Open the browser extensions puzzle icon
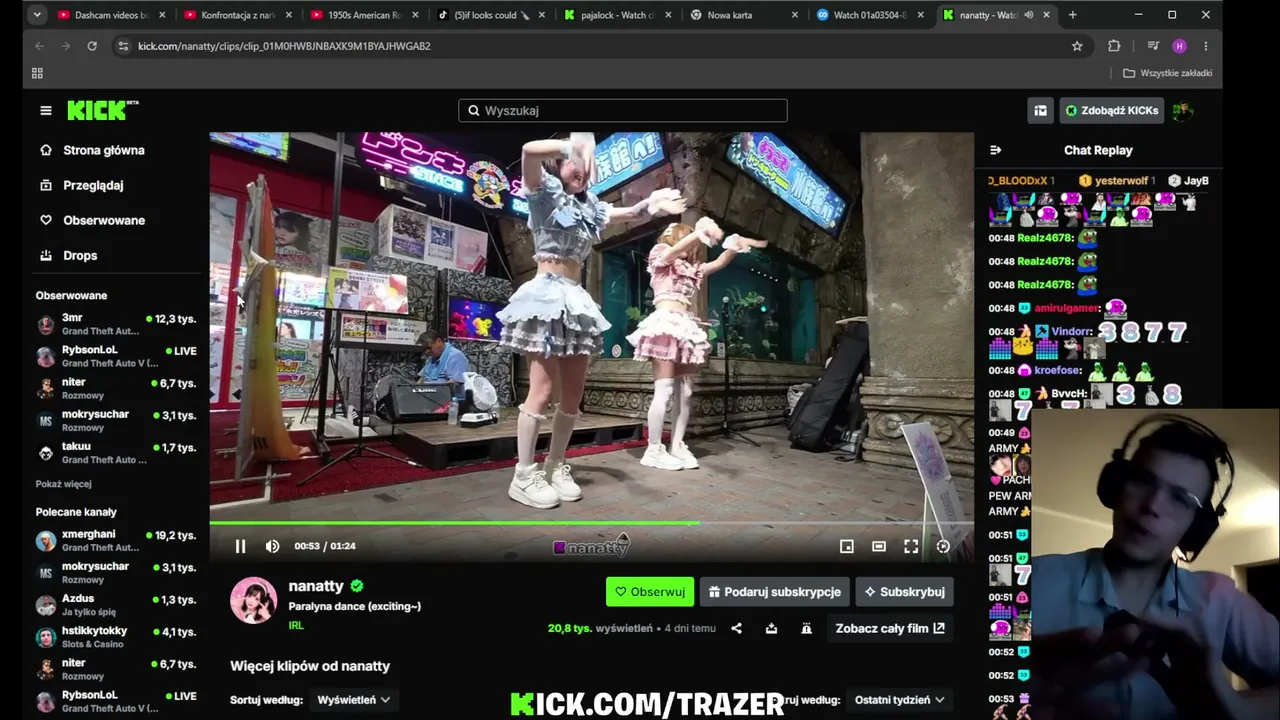This screenshot has height=720, width=1280. tap(1114, 46)
